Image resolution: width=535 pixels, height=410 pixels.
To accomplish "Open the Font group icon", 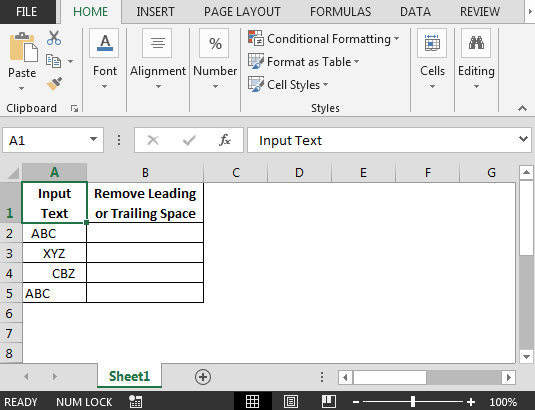I will pyautogui.click(x=104, y=43).
